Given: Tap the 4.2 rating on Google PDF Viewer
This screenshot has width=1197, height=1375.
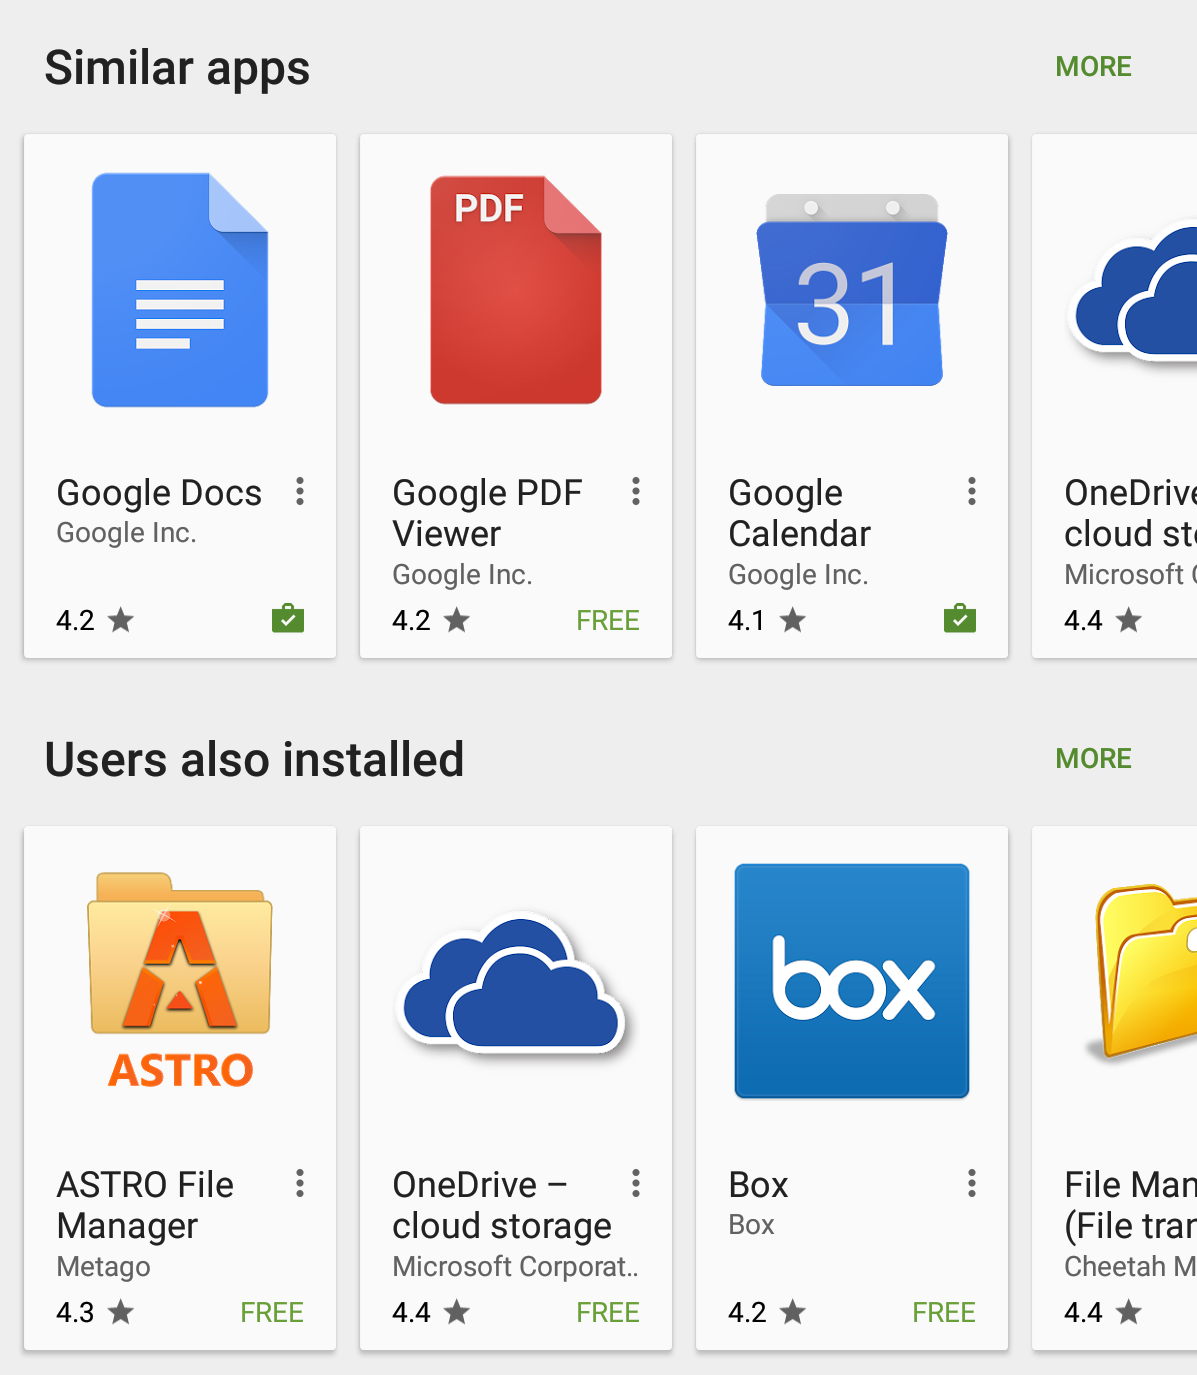Looking at the screenshot, I should pos(431,621).
